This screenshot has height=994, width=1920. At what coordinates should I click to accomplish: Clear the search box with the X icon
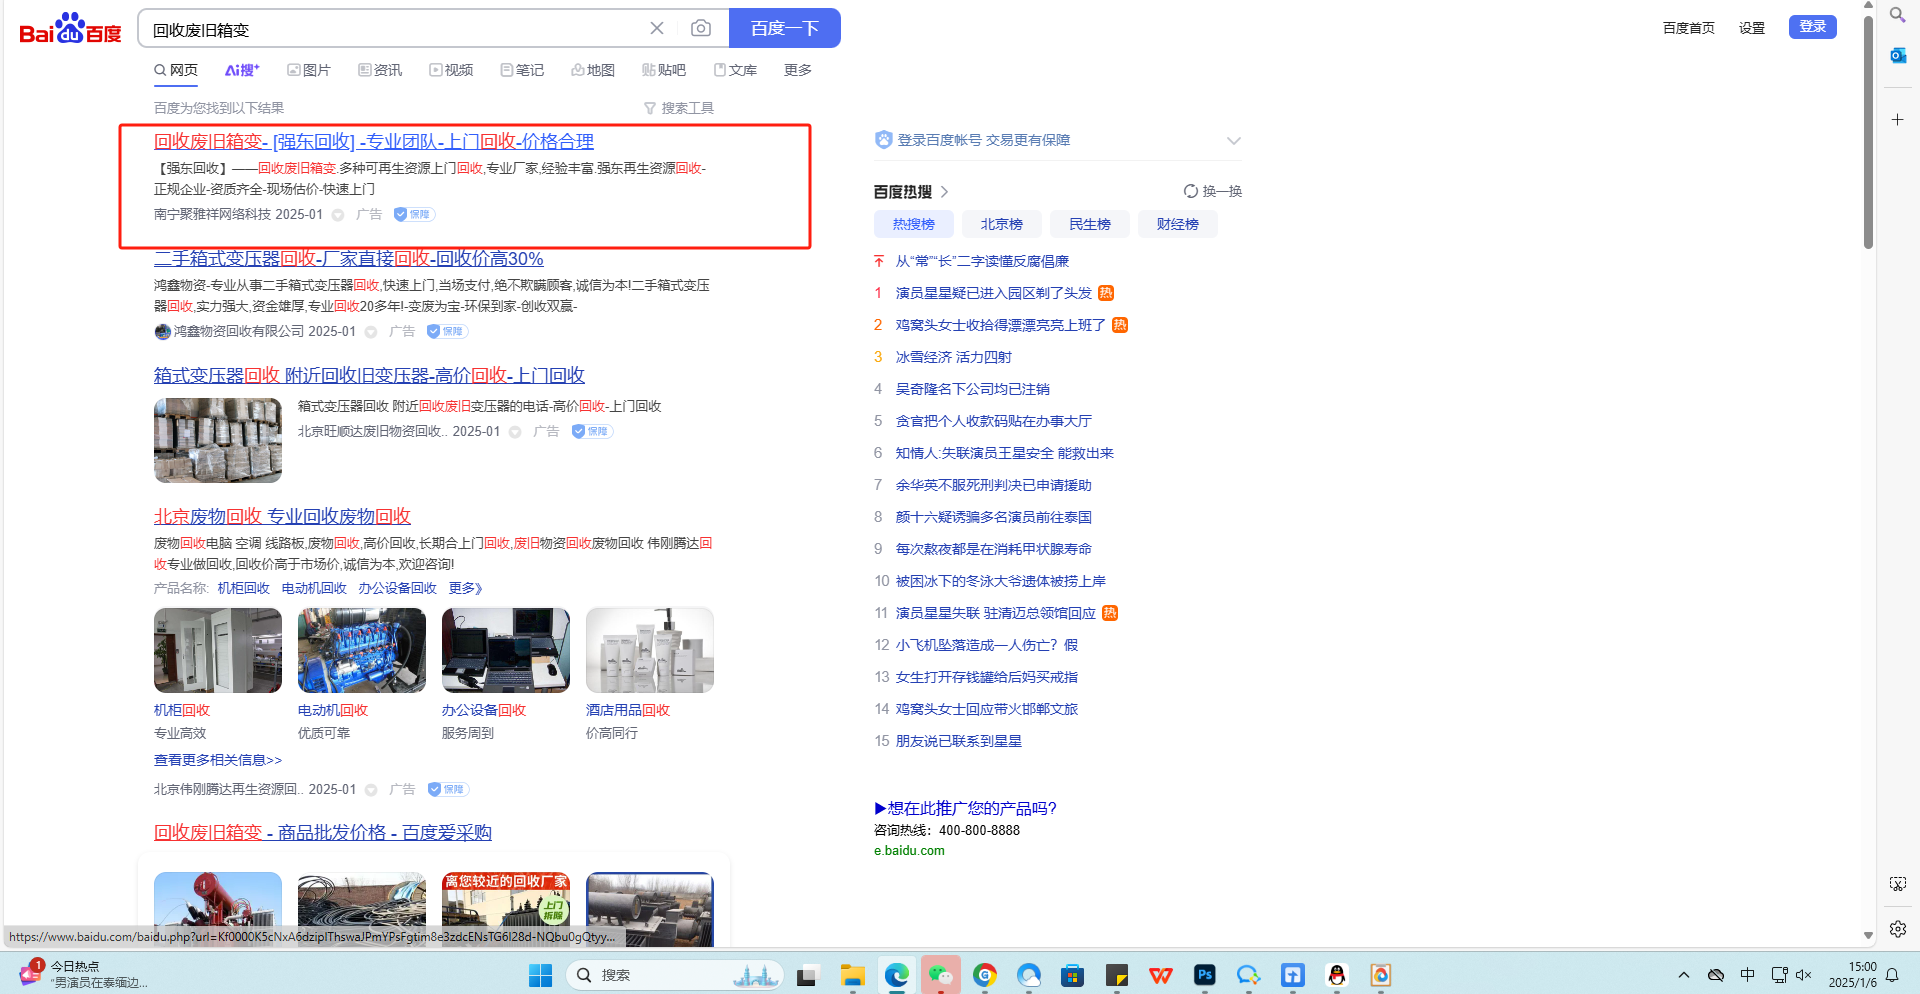(657, 28)
